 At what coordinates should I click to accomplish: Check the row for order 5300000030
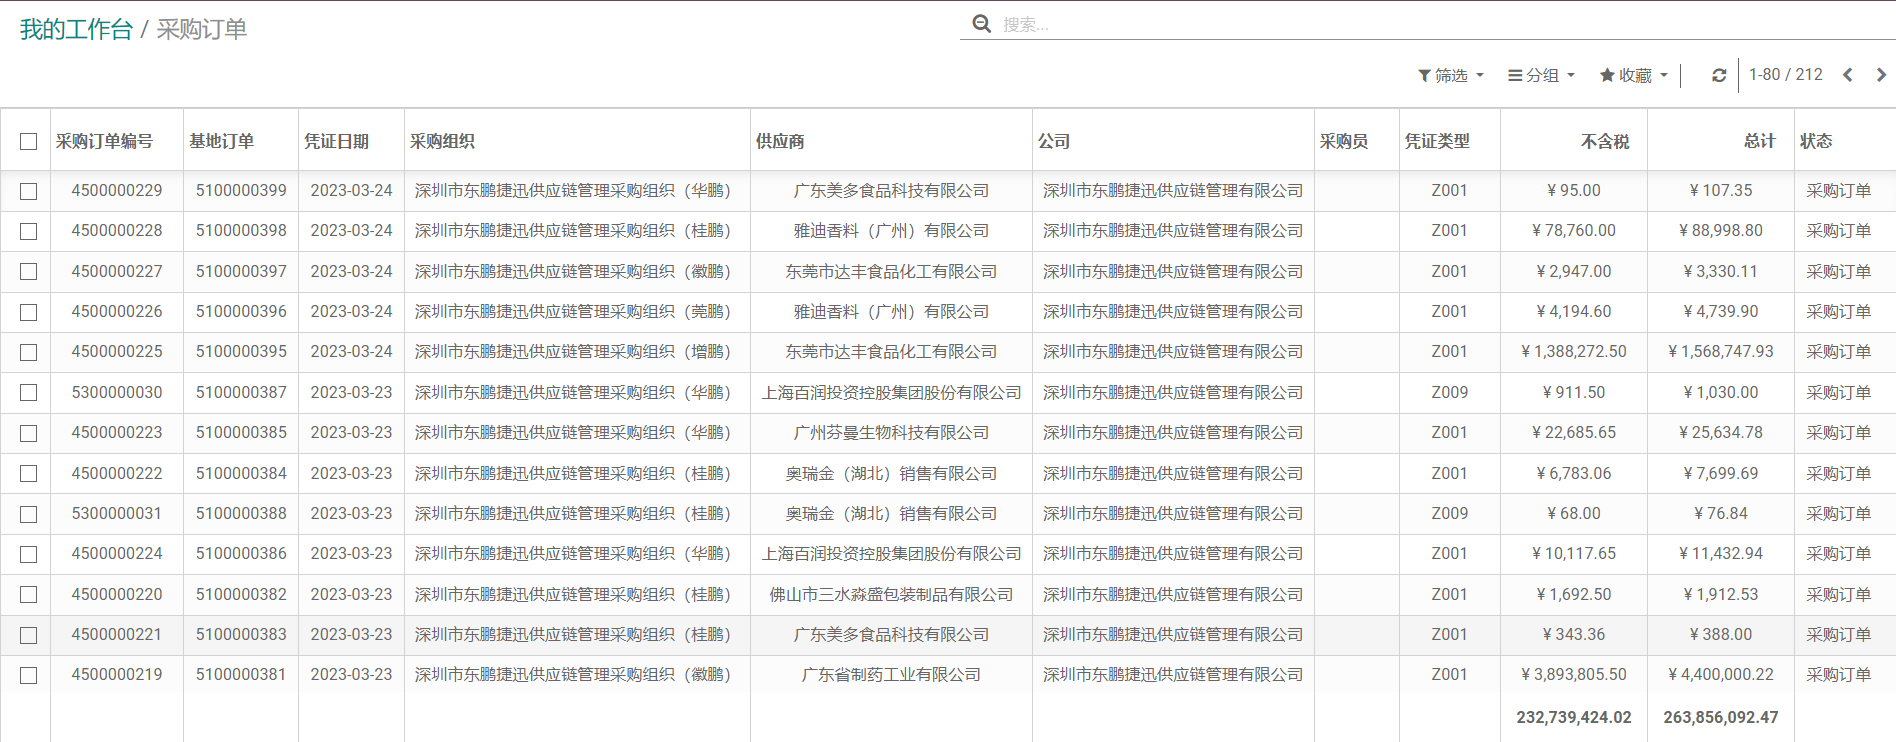coord(29,393)
